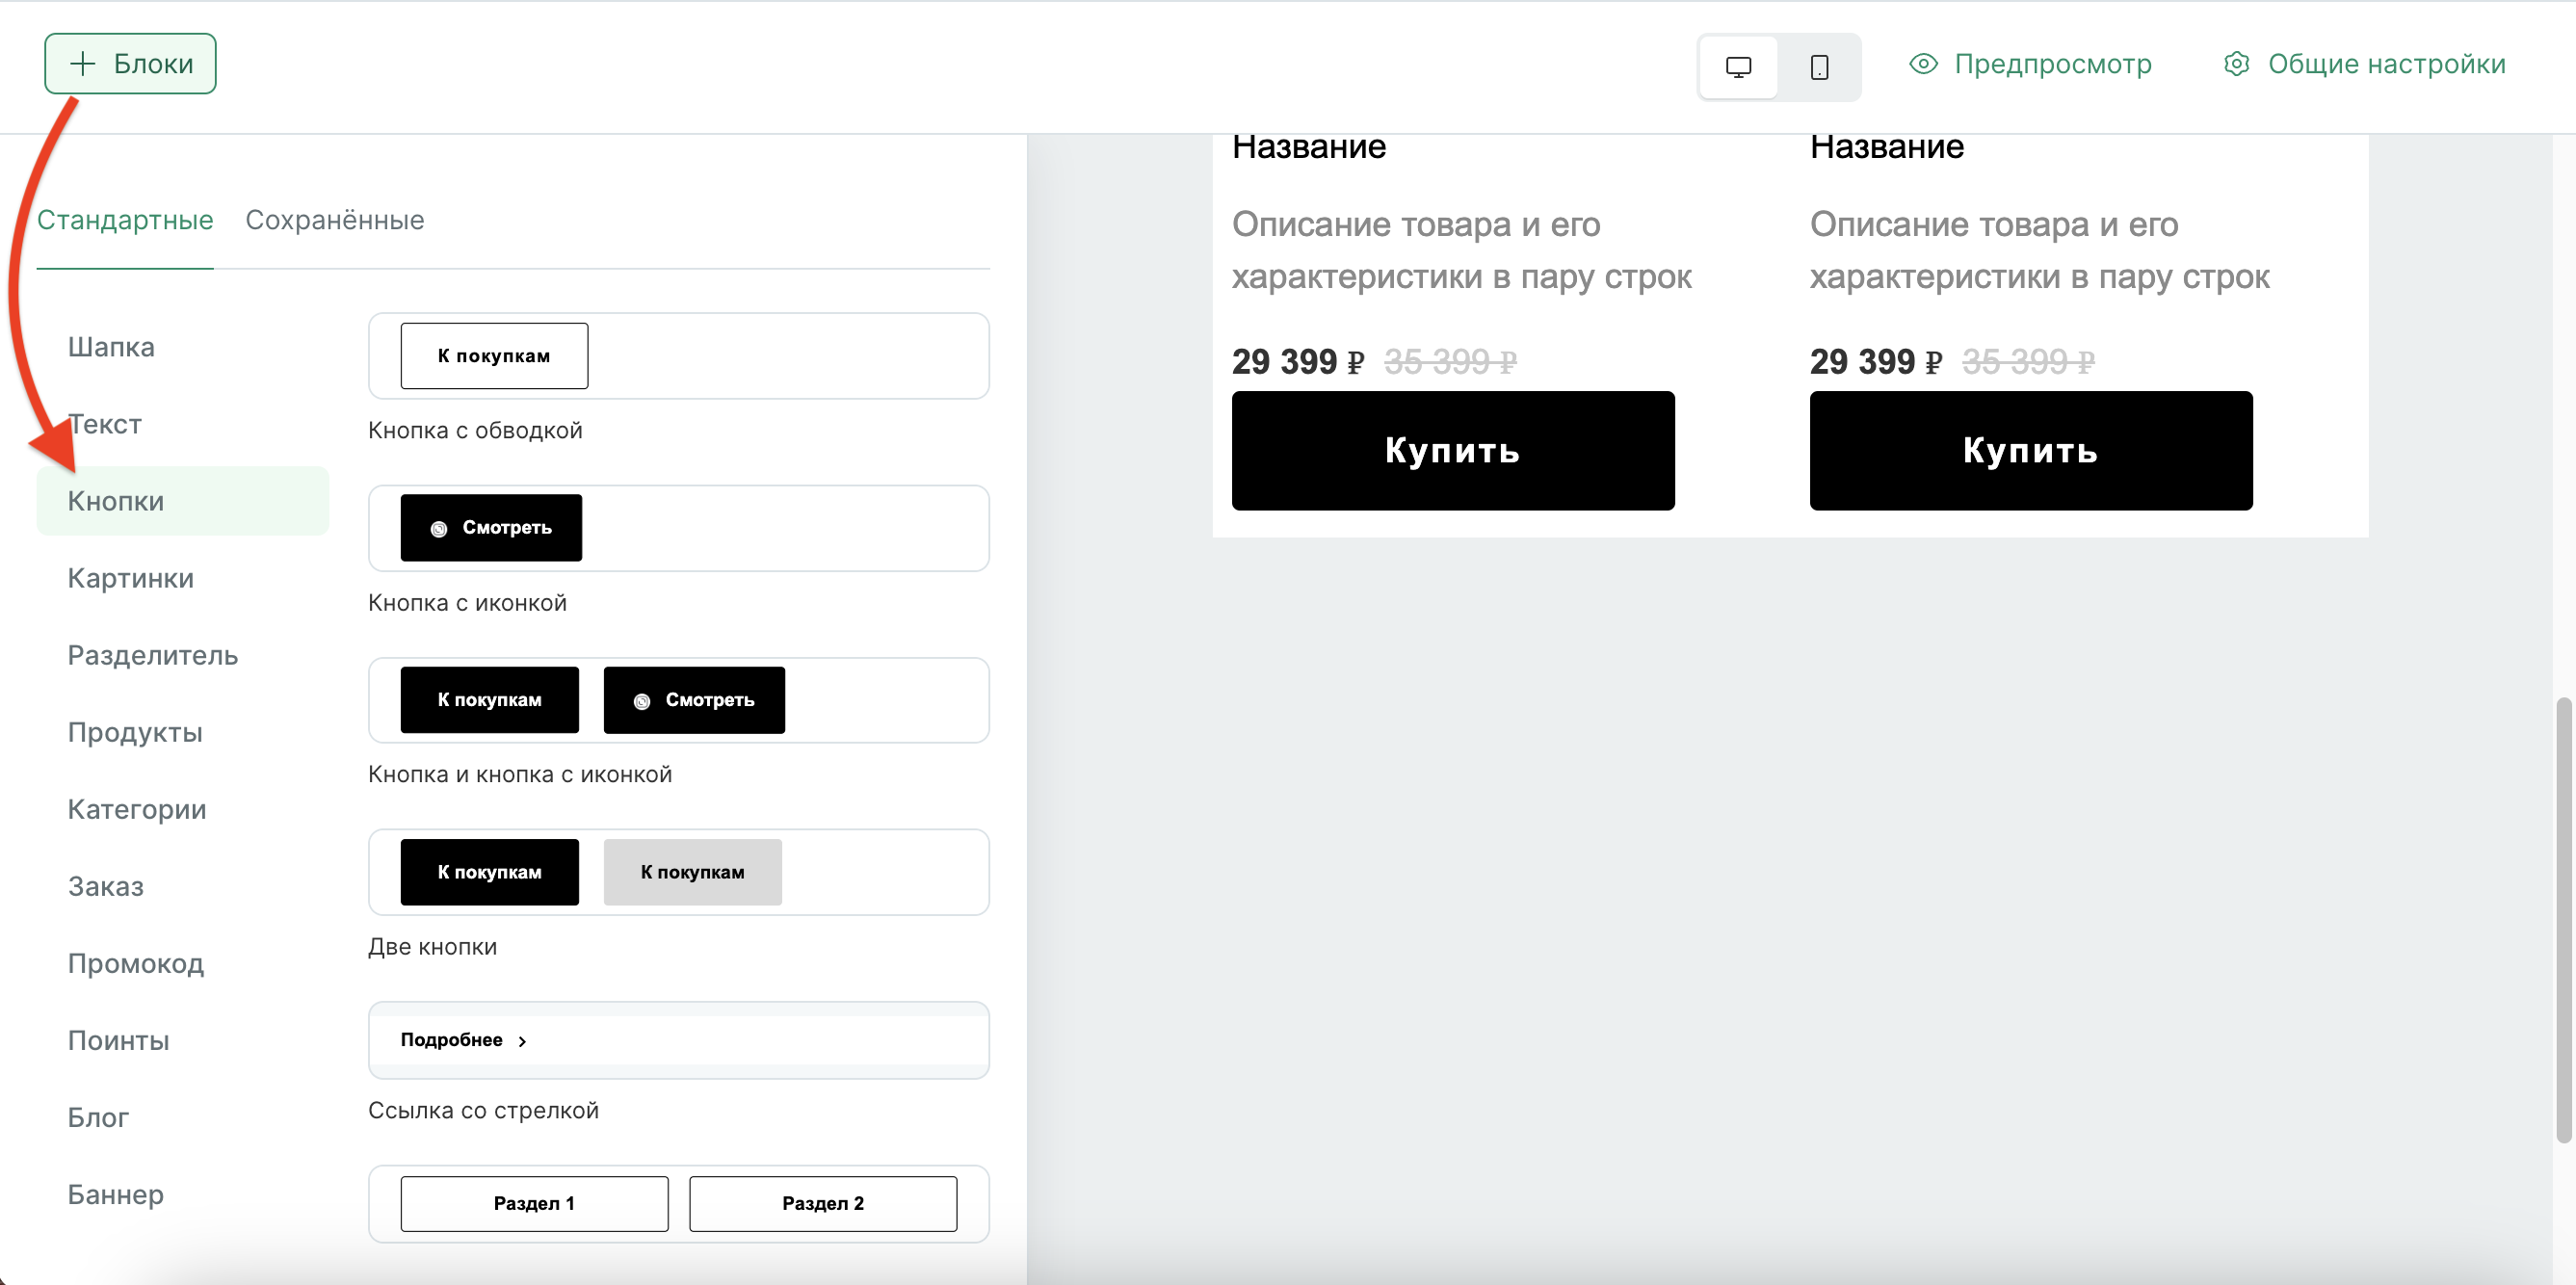Viewport: 2576px width, 1285px height.
Task: Click the second product description text
Action: 2040,250
